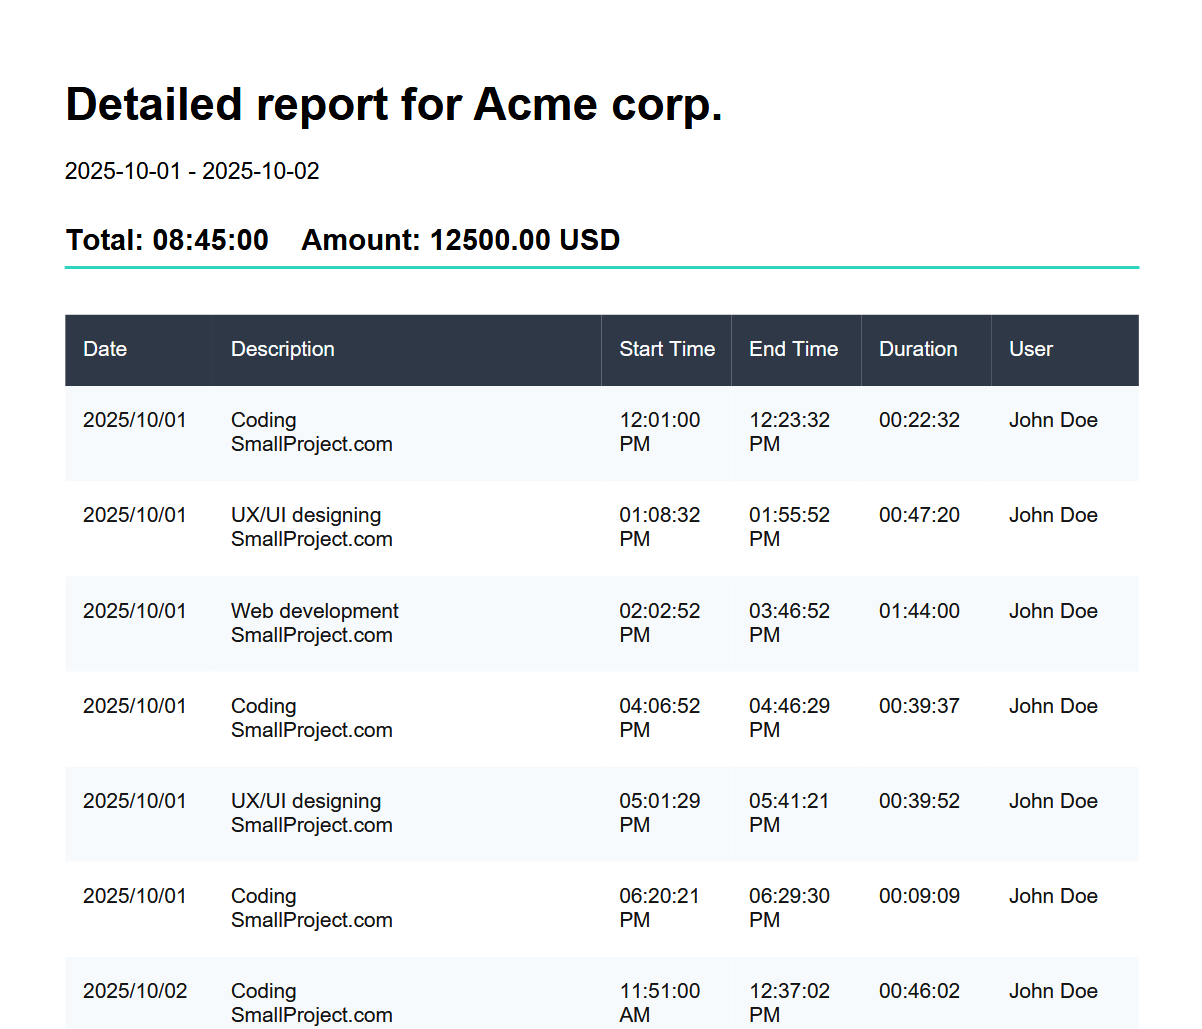This screenshot has width=1202, height=1029.
Task: Click the End Time column header
Action: (794, 349)
